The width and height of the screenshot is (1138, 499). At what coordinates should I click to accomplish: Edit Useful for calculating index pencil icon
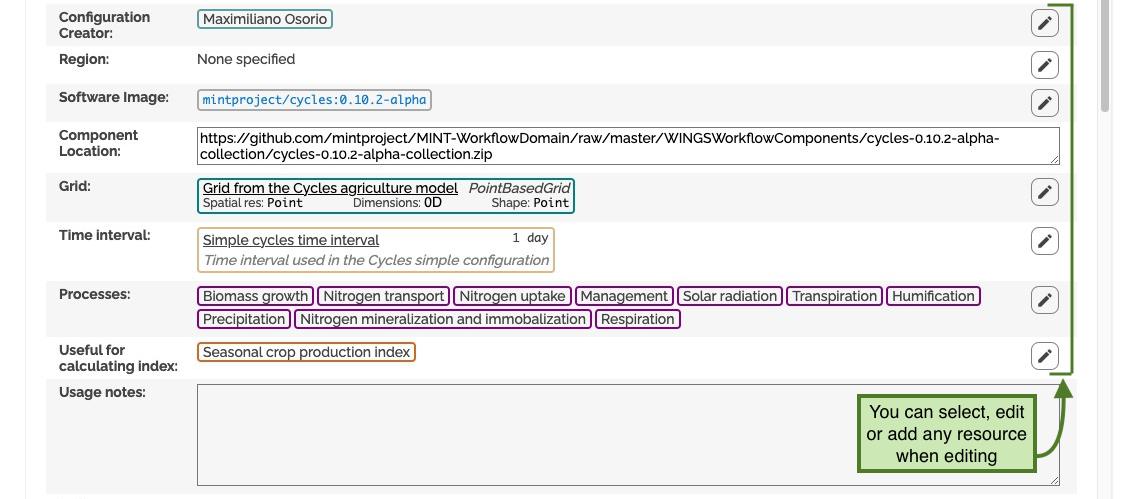(x=1044, y=356)
